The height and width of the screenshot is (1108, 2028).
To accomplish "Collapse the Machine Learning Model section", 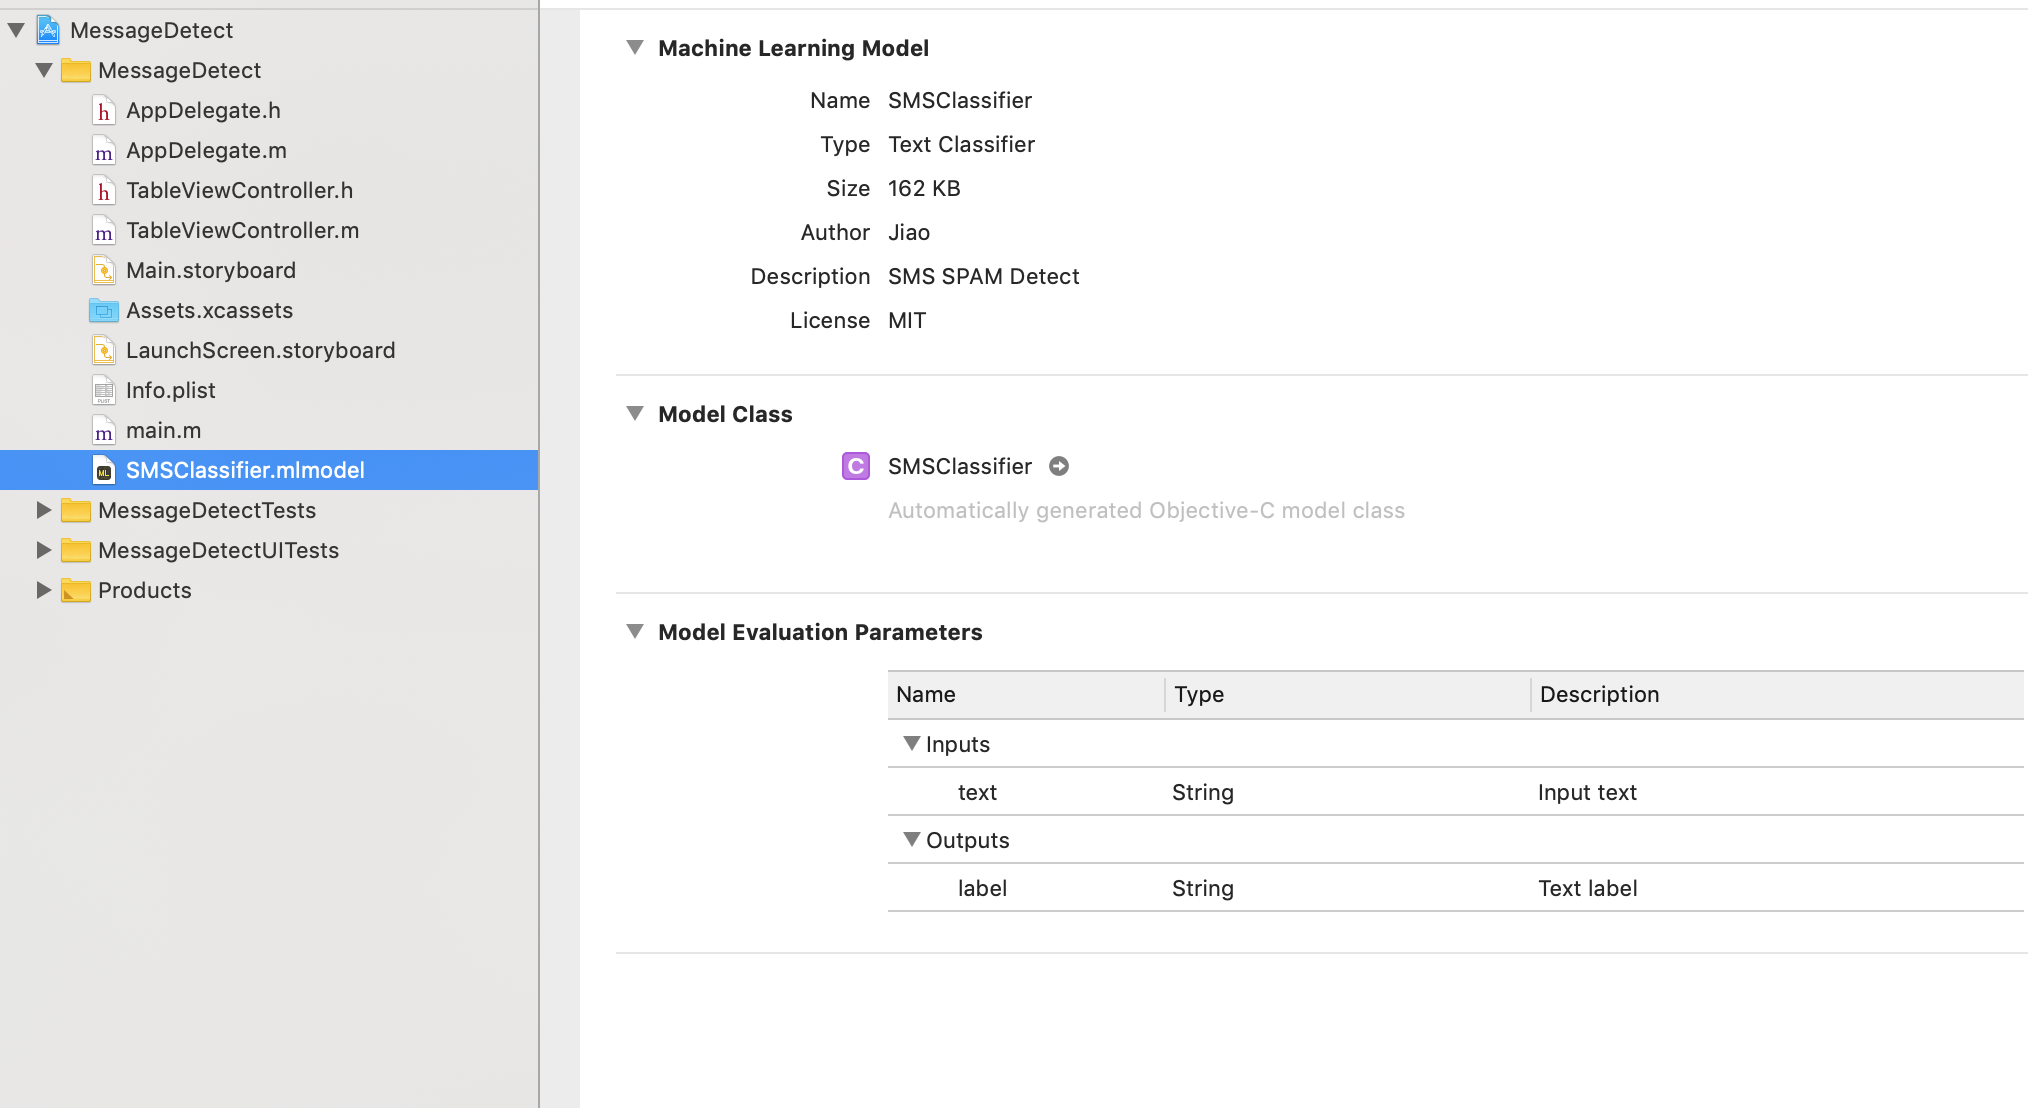I will coord(634,47).
